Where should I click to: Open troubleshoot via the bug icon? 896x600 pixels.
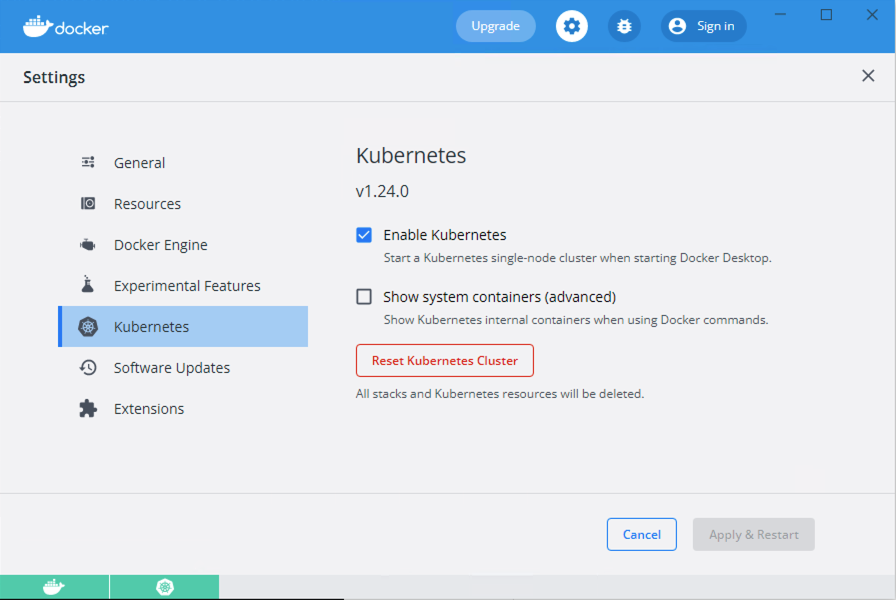point(624,26)
